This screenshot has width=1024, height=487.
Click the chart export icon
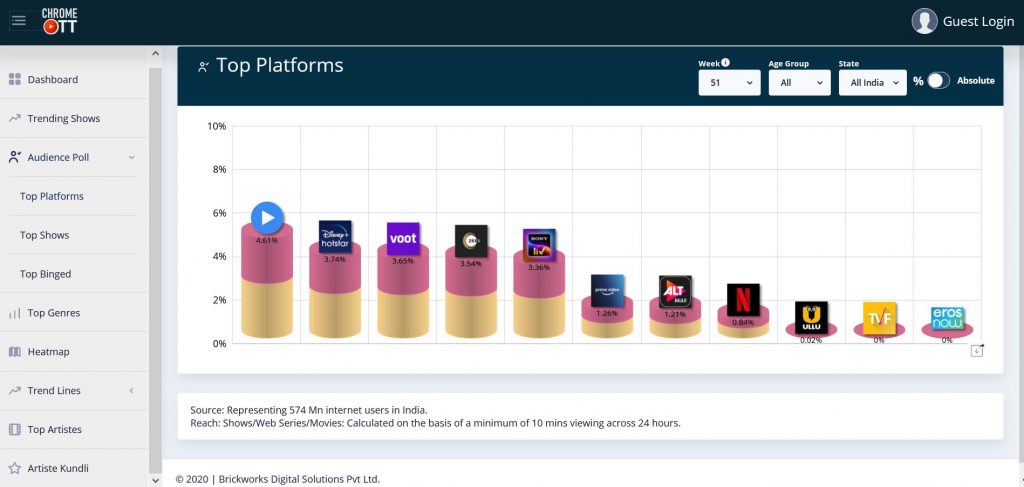point(977,349)
